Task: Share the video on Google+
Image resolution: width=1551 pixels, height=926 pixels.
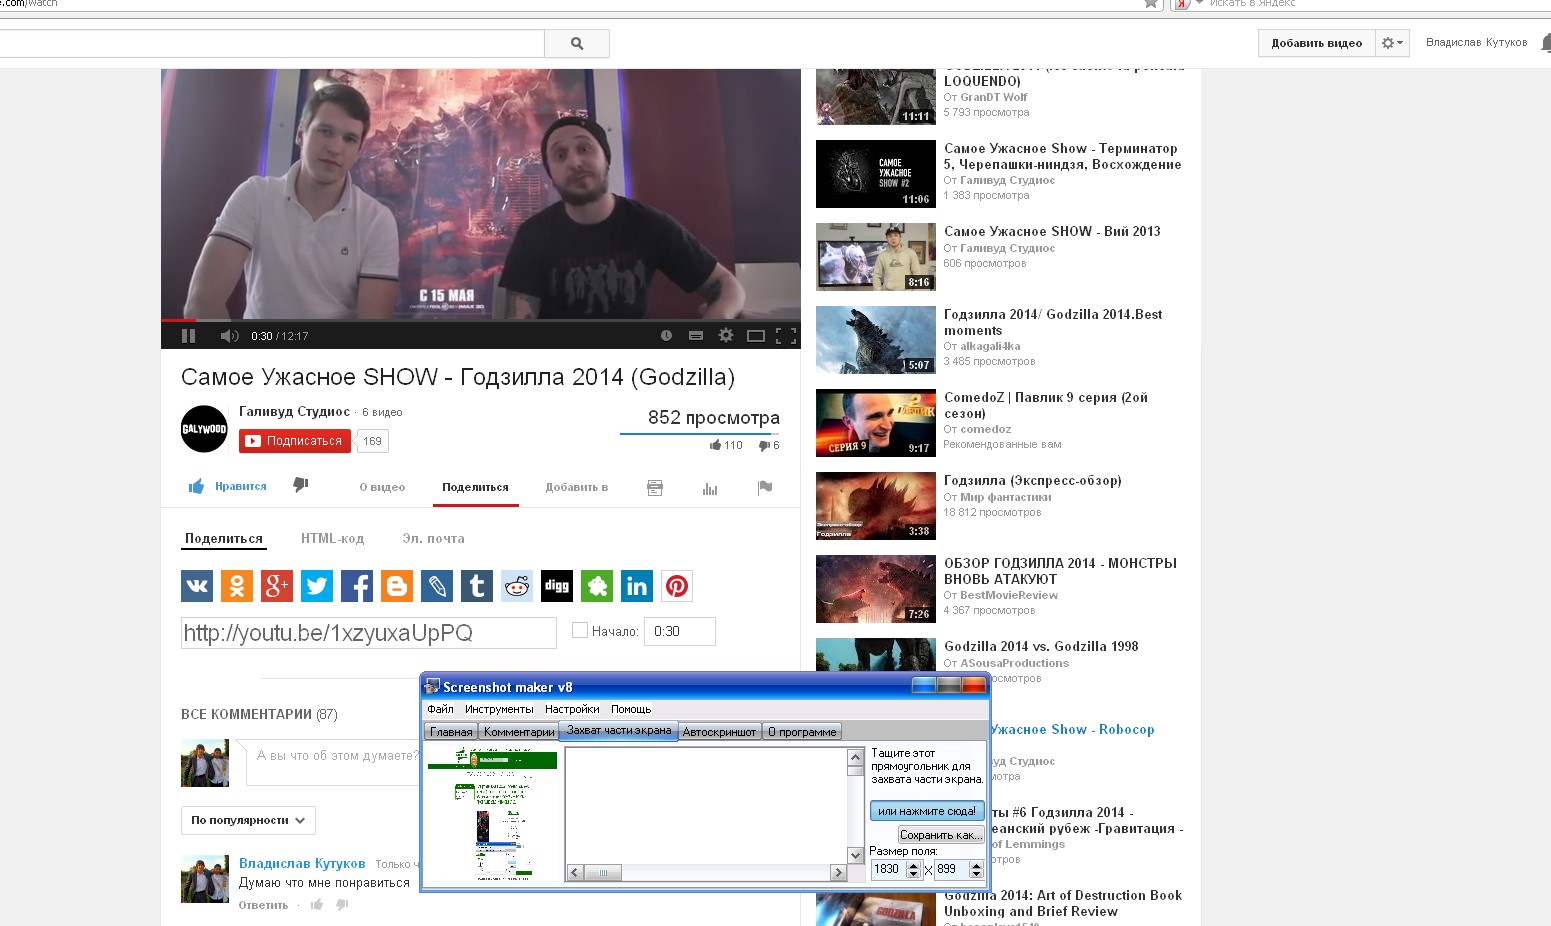Action: 277,586
